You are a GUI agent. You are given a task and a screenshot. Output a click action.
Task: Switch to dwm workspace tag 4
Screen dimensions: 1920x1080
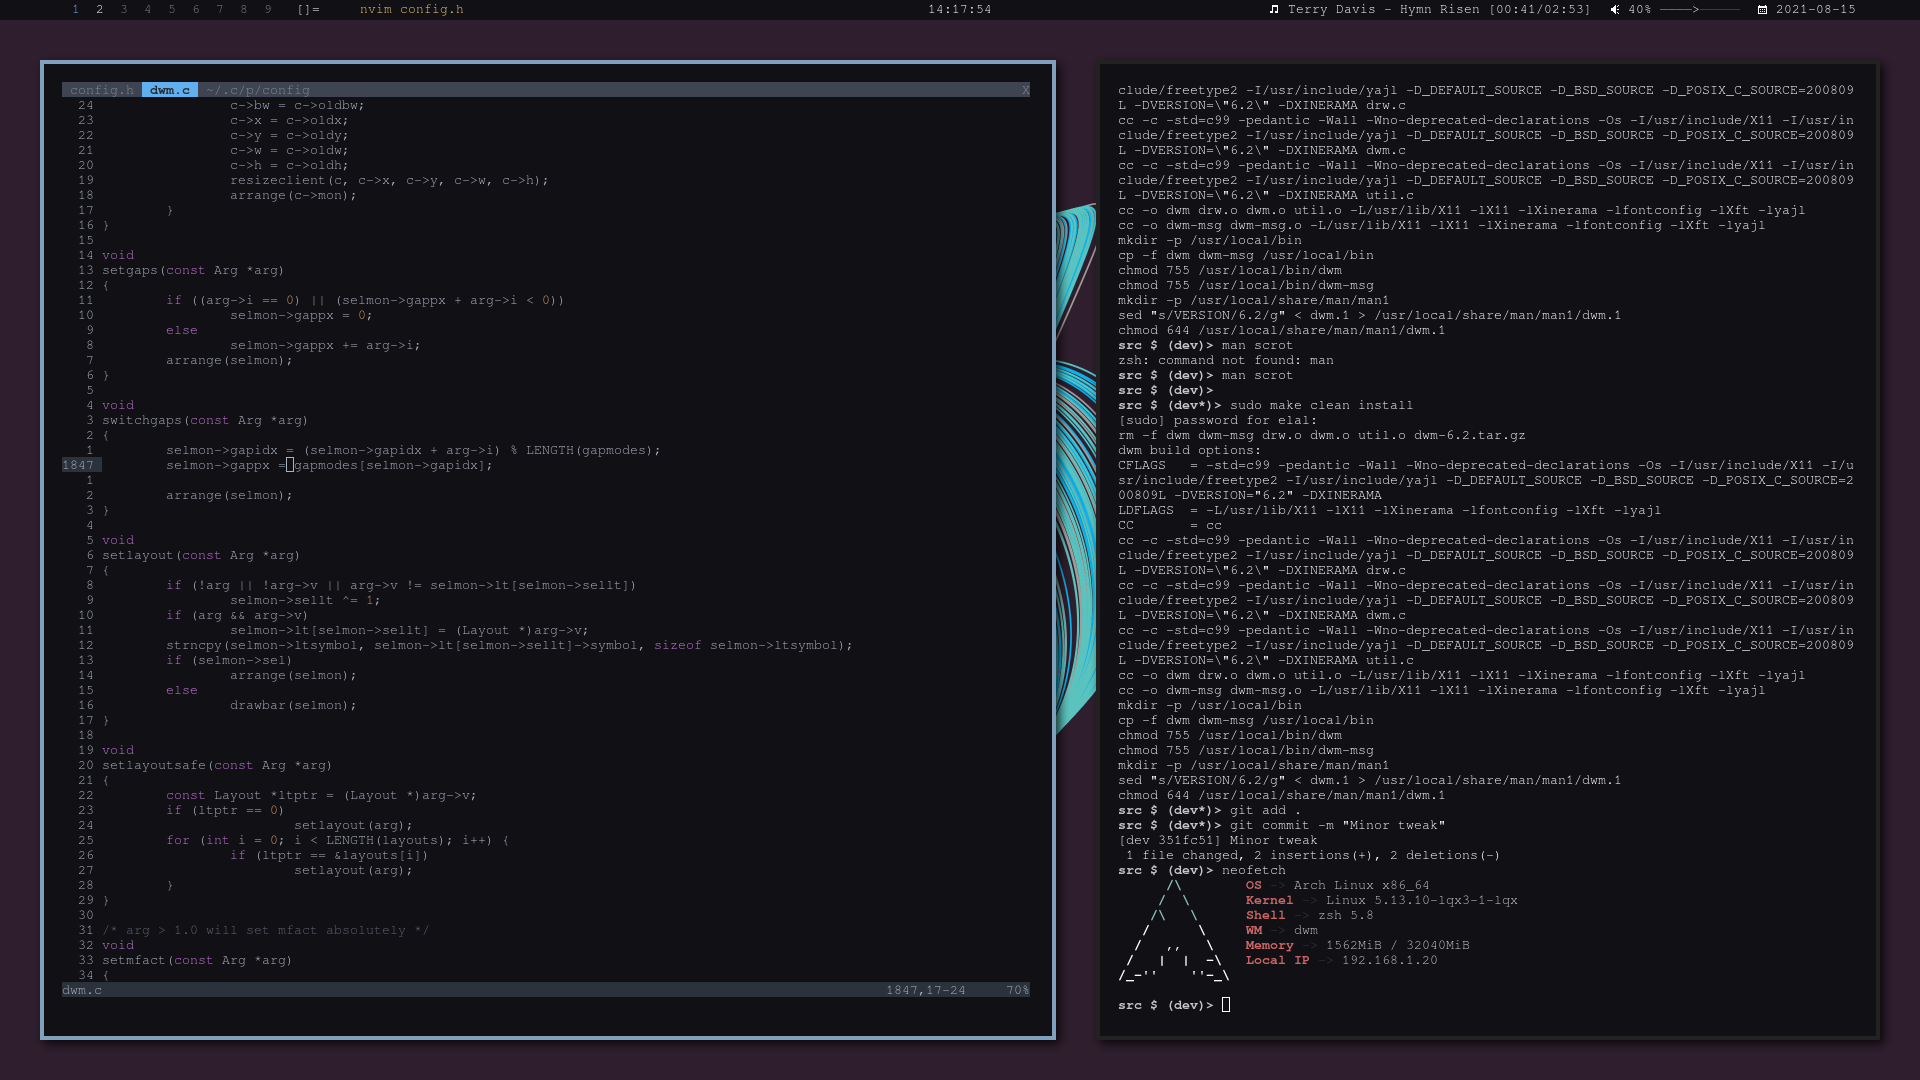[147, 9]
